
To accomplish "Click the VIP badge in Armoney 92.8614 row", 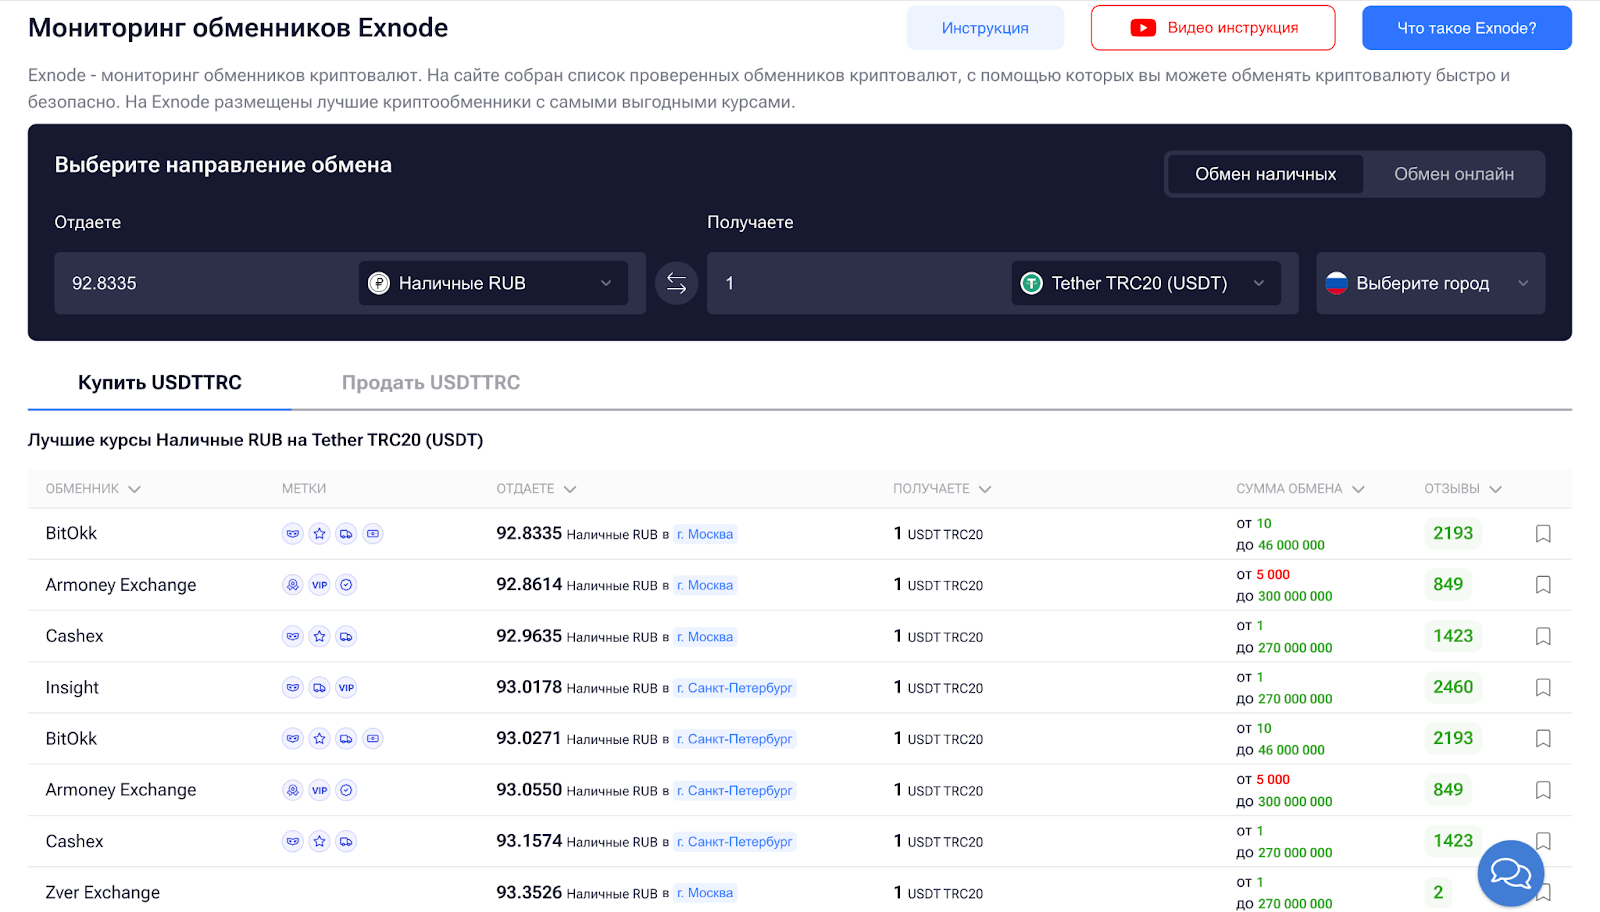I will click(320, 585).
